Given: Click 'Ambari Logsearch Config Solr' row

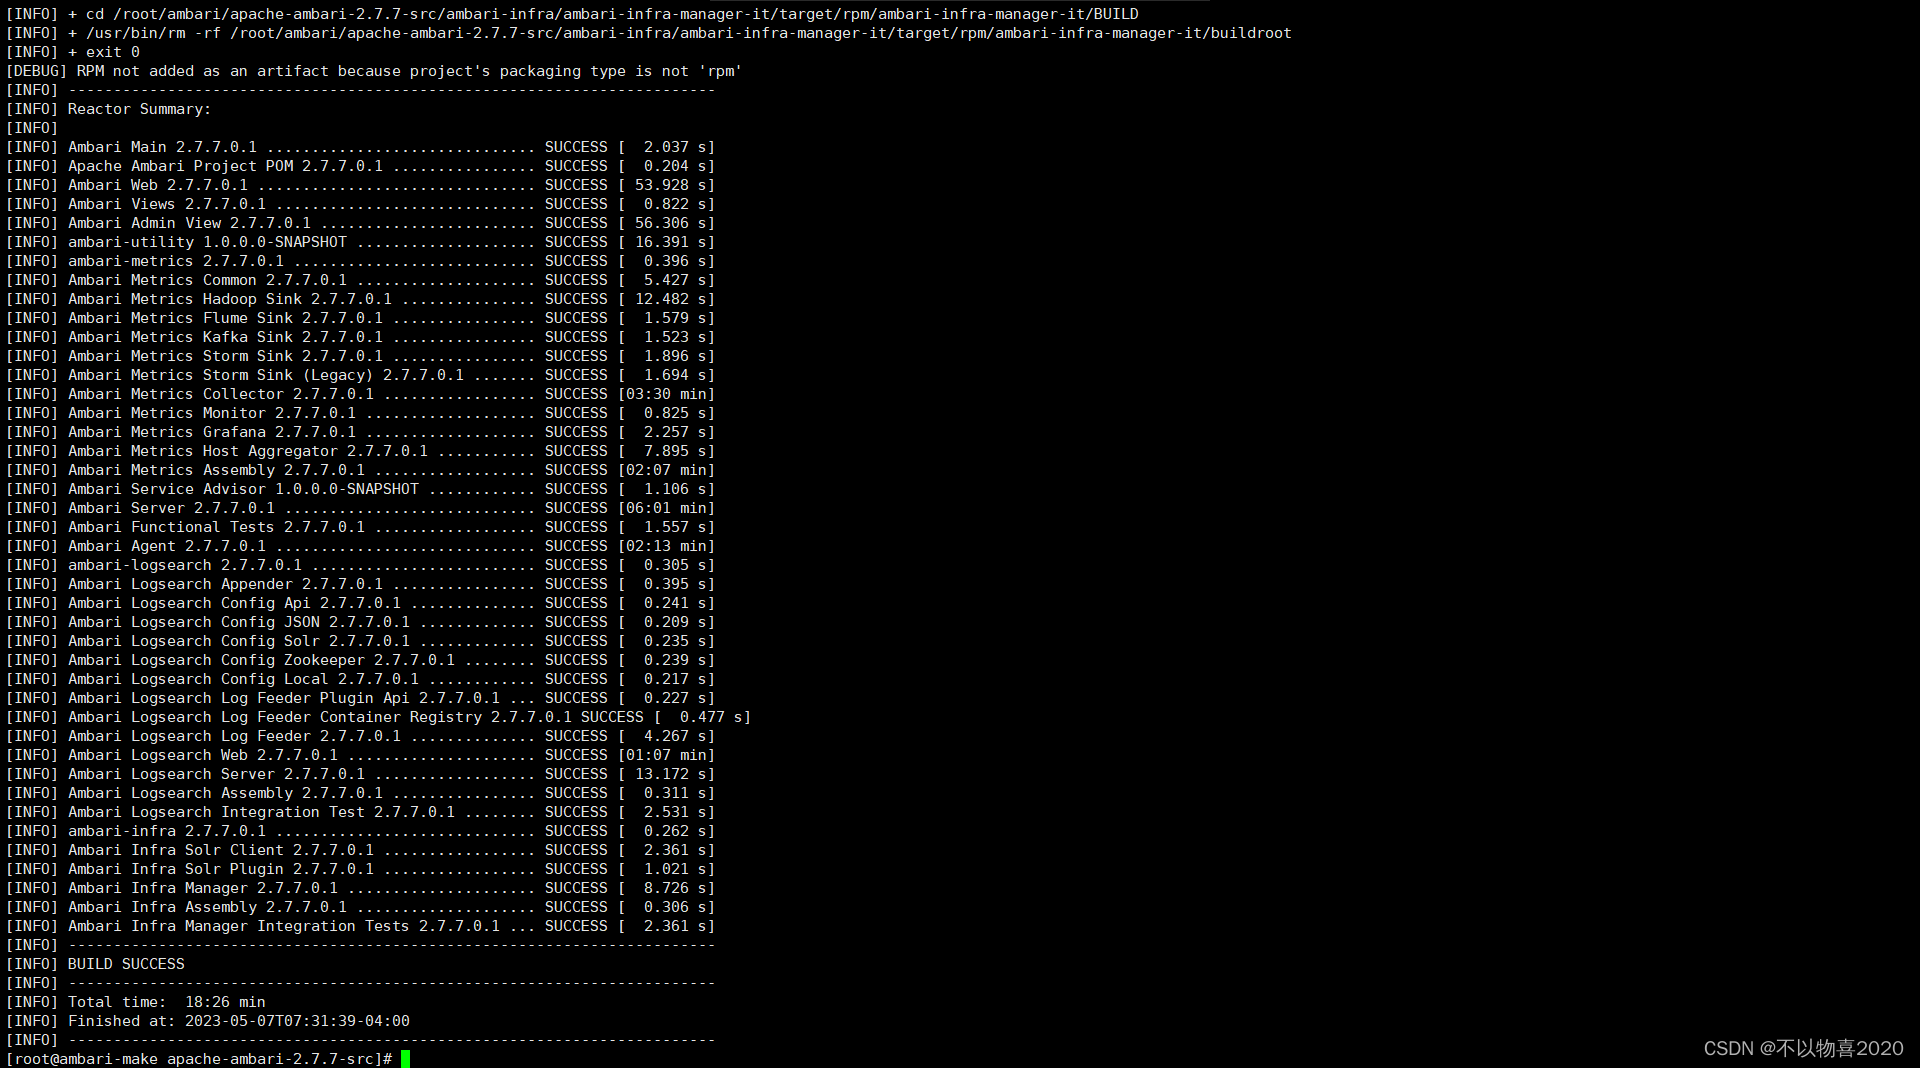Looking at the screenshot, I should tap(361, 641).
